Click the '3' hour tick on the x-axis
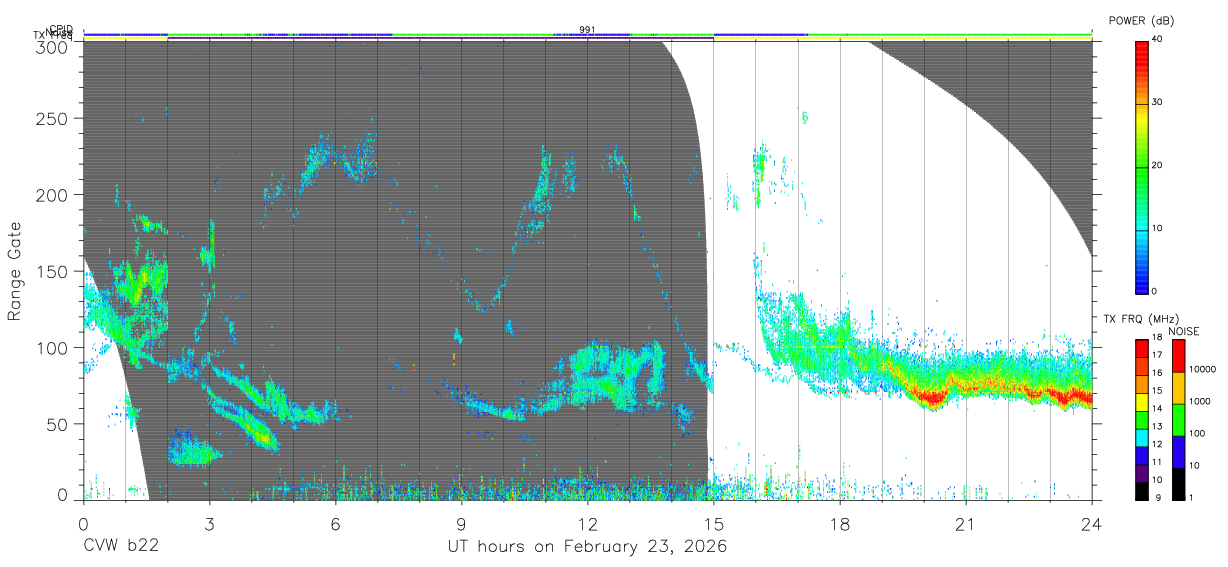Image resolution: width=1228 pixels, height=567 pixels. coord(209,523)
